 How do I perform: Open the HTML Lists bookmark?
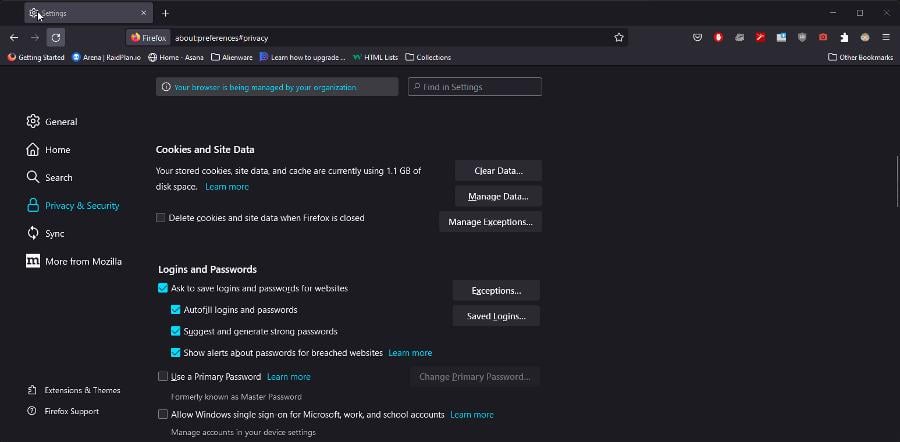coord(375,57)
